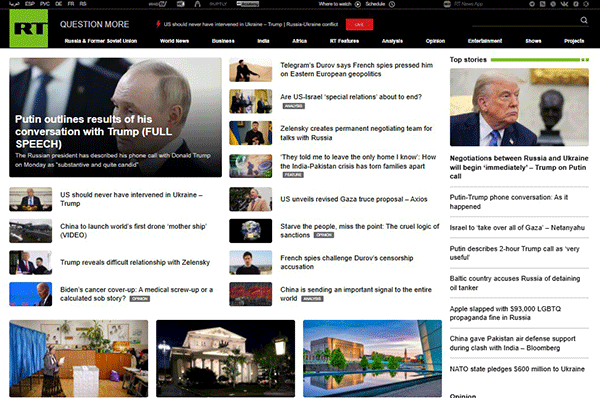The width and height of the screenshot is (600, 398).
Task: Click the green RT logo
Action: 29,28
